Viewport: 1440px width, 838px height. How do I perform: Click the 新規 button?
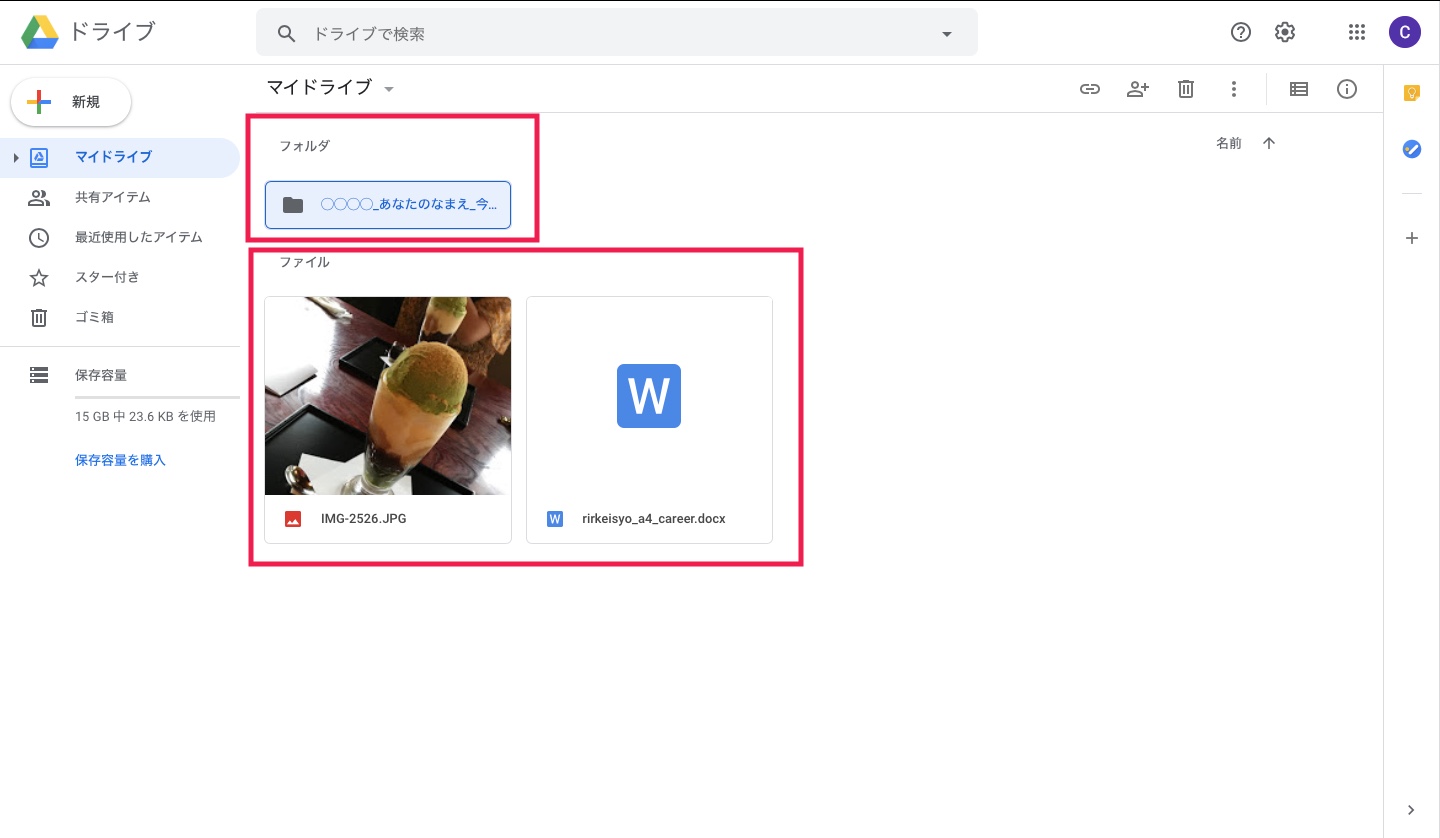coord(71,102)
